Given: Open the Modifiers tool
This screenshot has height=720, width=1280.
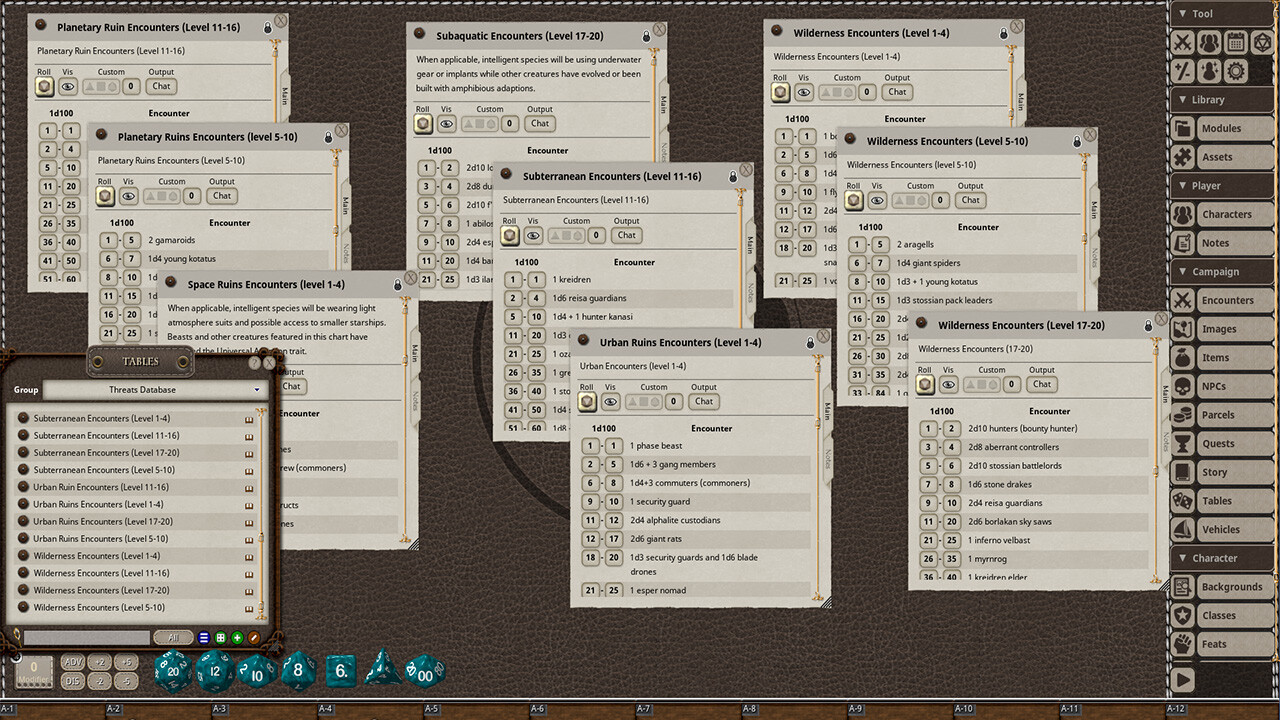Looking at the screenshot, I should pos(1183,71).
